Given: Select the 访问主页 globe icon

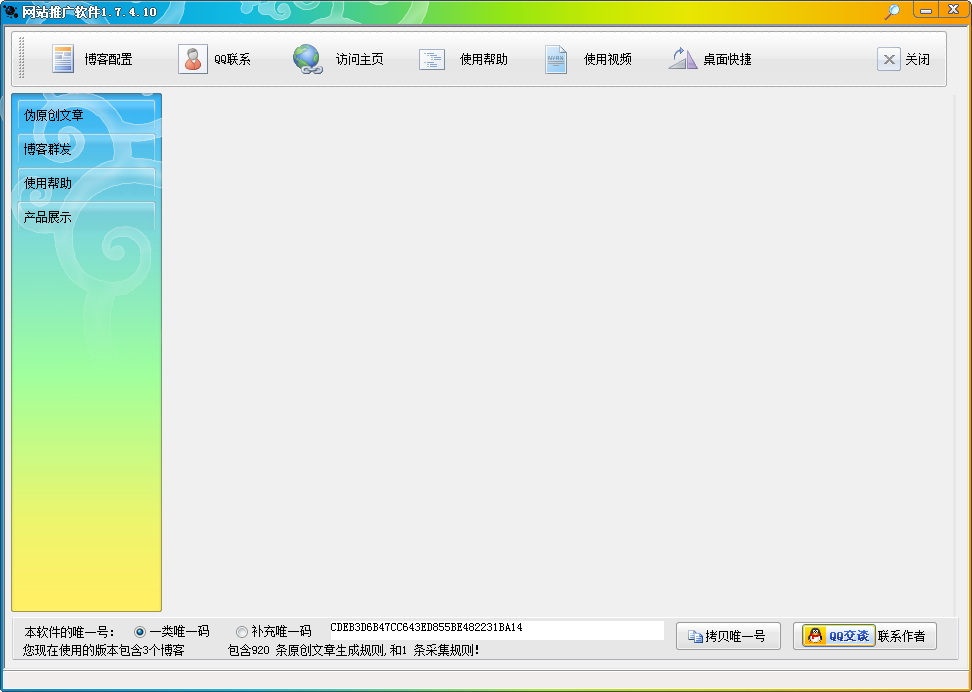Looking at the screenshot, I should tap(306, 59).
